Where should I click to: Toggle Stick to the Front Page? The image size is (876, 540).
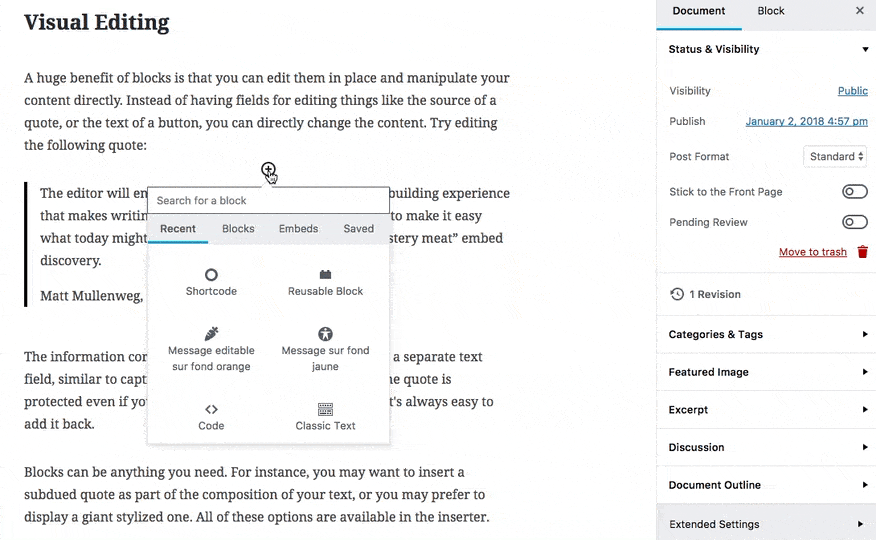coord(854,191)
